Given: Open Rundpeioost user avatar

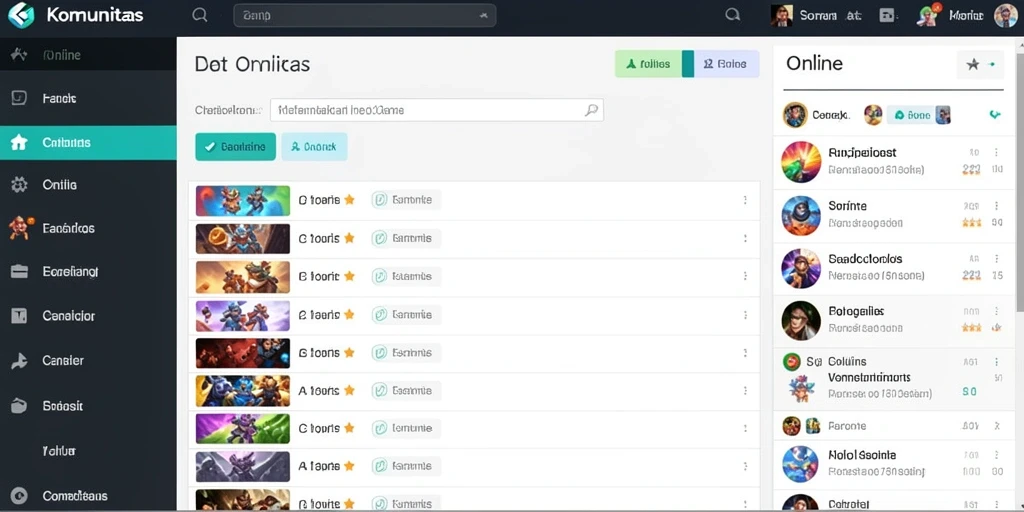Looking at the screenshot, I should [x=801, y=162].
